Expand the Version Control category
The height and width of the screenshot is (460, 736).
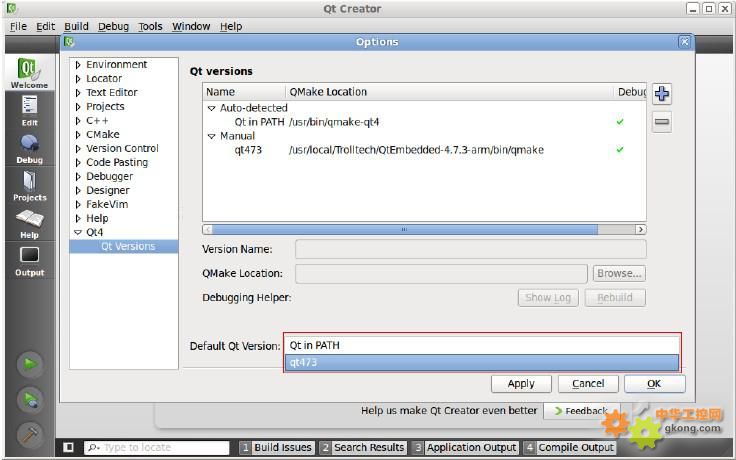pyautogui.click(x=78, y=149)
